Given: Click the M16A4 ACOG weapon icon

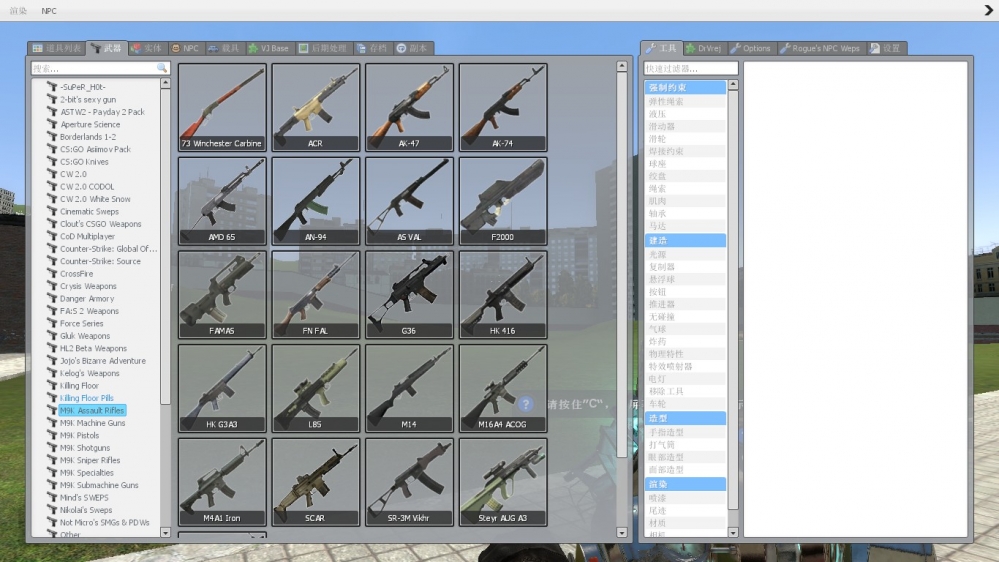Looking at the screenshot, I should (503, 388).
